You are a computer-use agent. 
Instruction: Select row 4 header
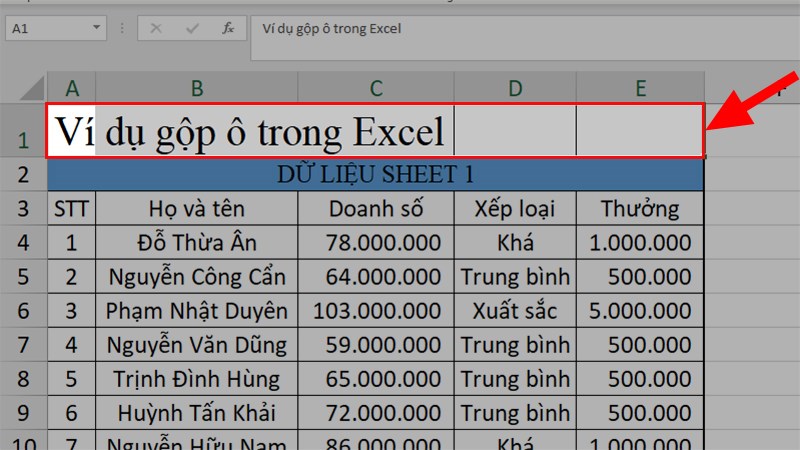point(23,242)
